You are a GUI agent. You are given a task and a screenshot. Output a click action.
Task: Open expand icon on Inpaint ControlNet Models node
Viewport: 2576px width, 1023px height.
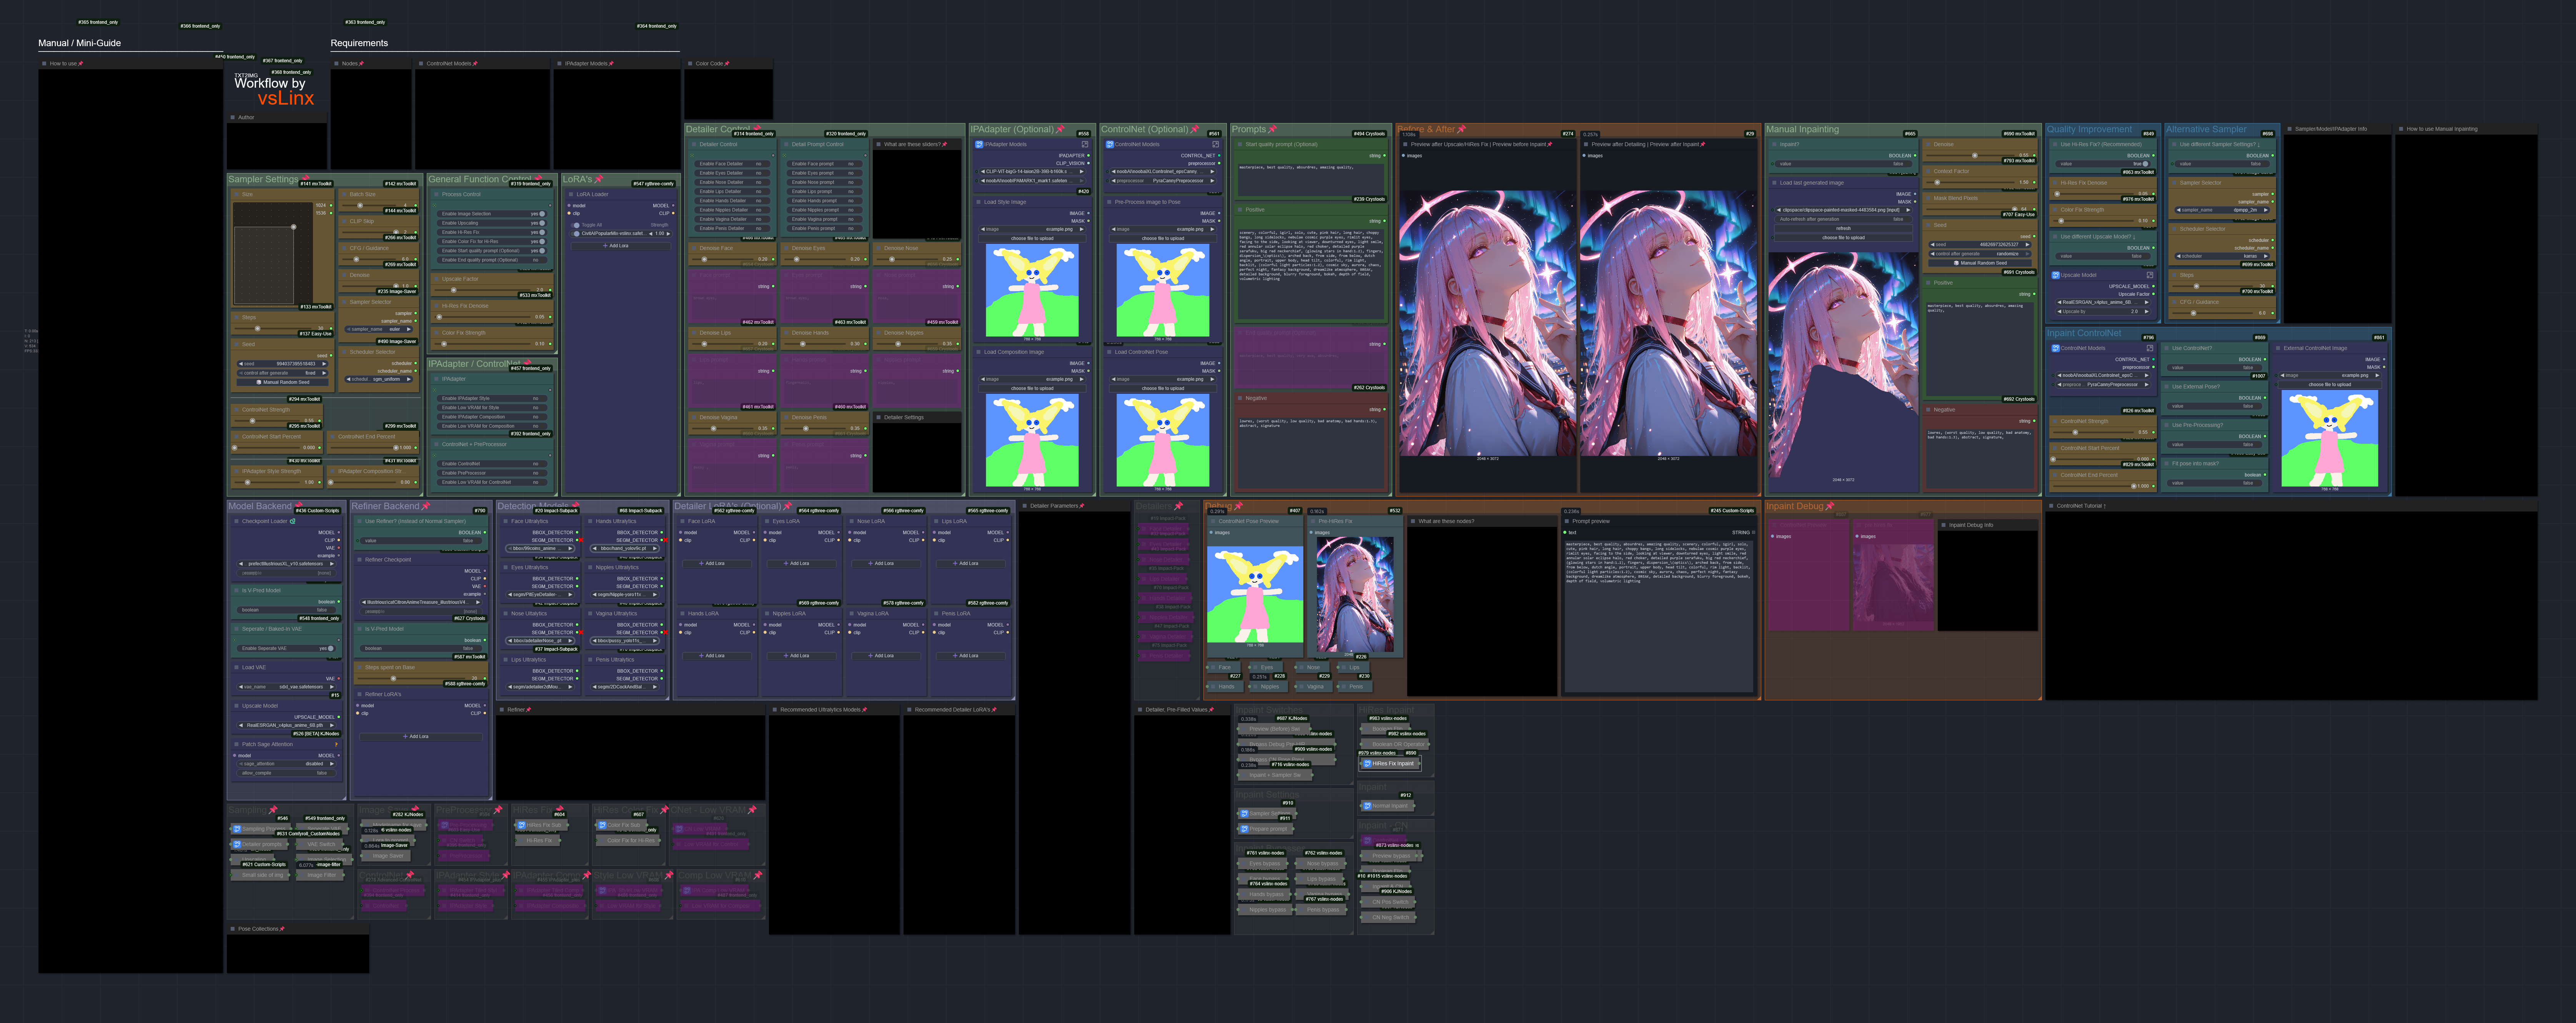(2150, 348)
